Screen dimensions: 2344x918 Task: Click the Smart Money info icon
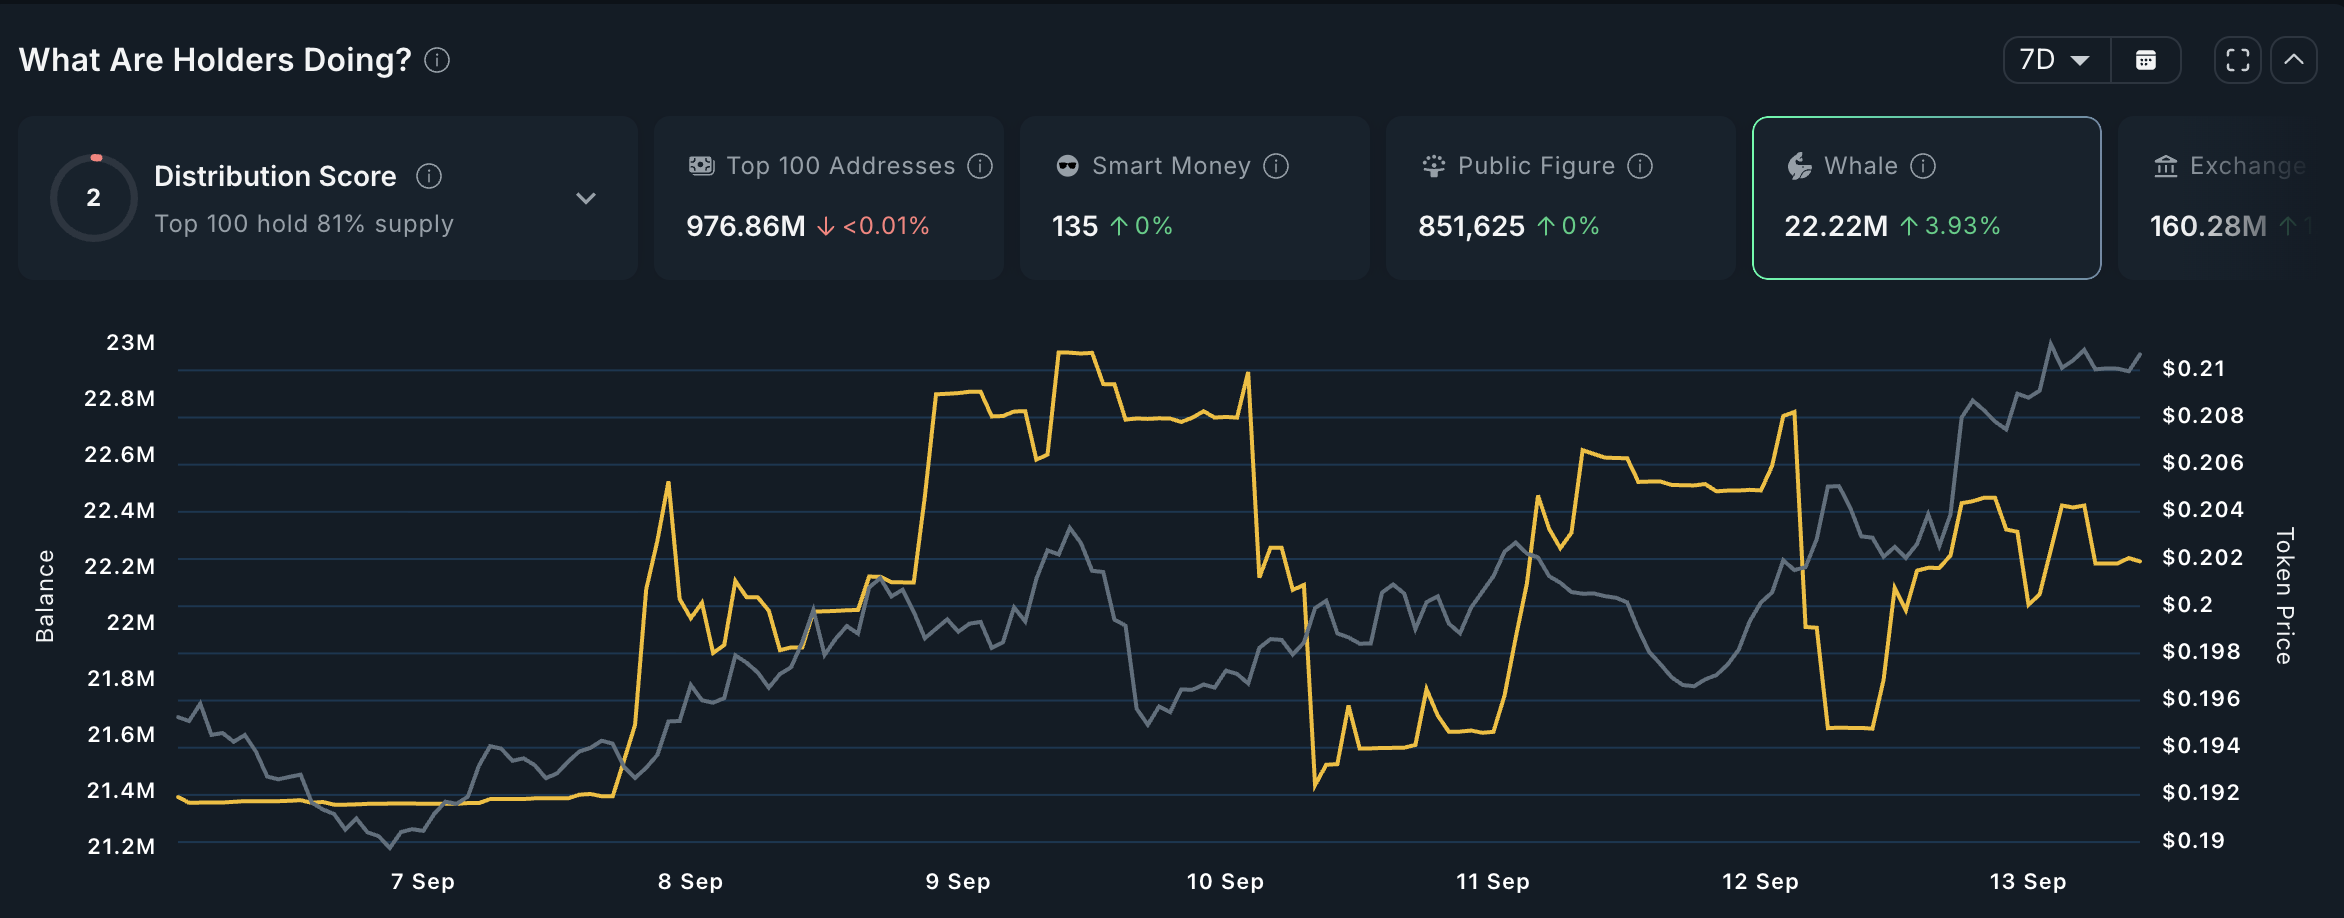[1276, 166]
